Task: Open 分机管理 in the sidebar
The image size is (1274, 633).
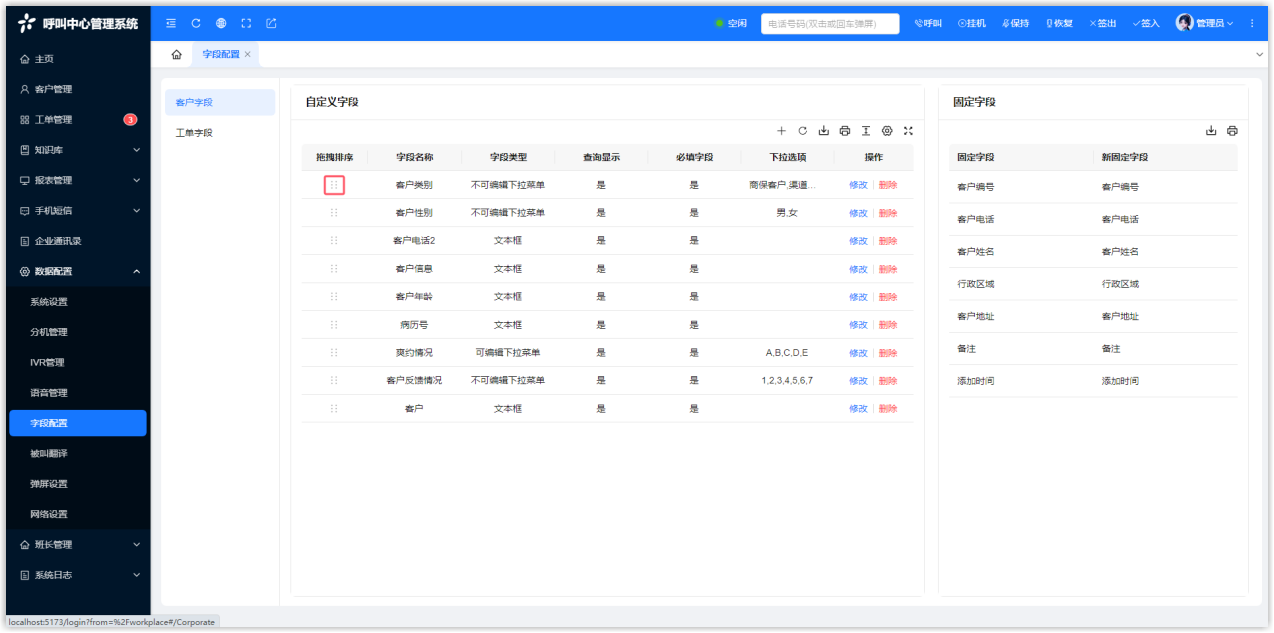Action: coord(49,332)
